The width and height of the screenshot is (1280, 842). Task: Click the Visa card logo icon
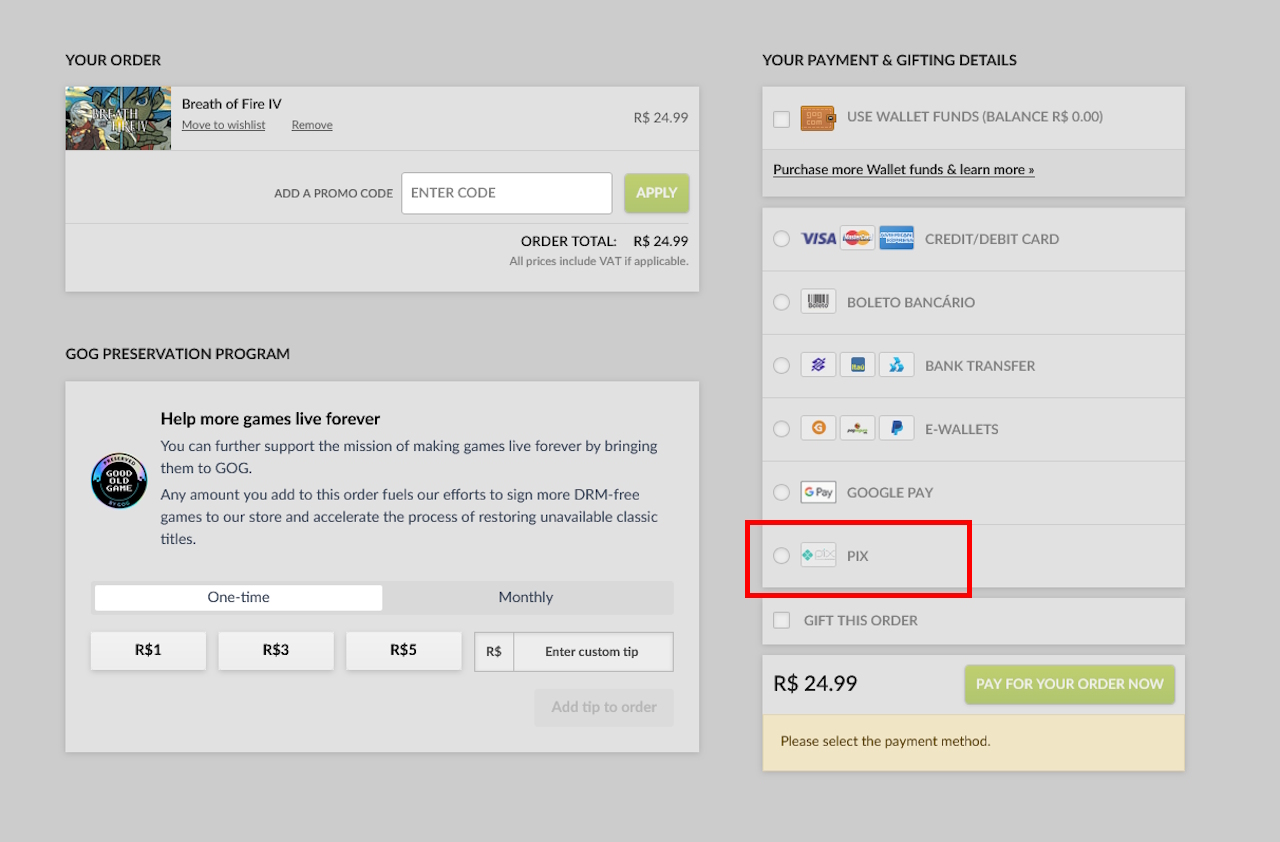point(818,239)
